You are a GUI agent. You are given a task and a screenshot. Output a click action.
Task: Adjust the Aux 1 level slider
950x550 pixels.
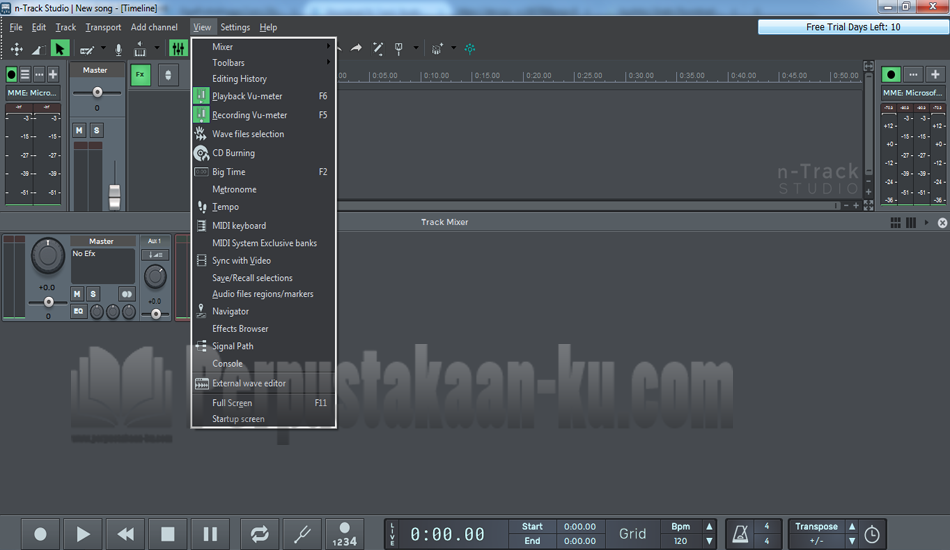(x=156, y=314)
